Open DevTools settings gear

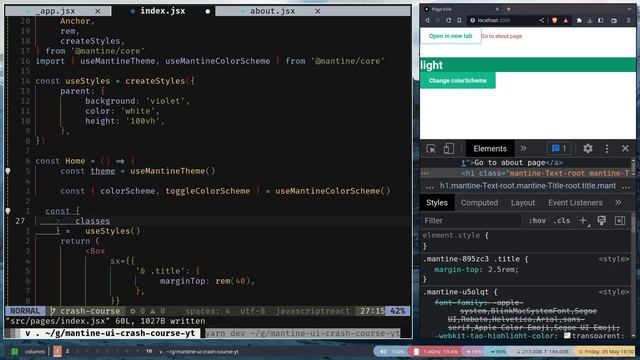[x=588, y=149]
